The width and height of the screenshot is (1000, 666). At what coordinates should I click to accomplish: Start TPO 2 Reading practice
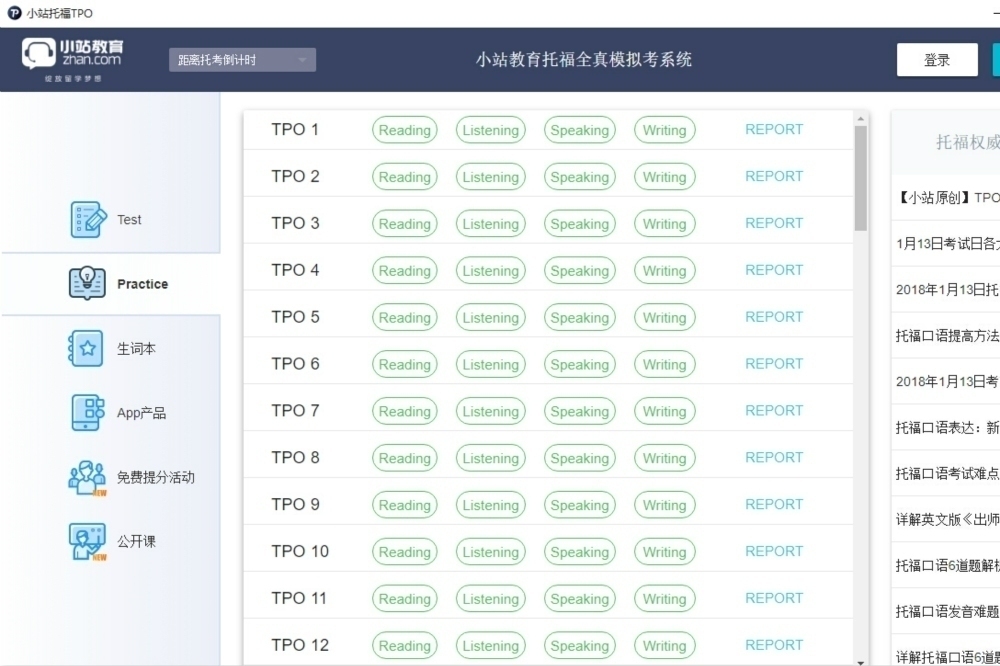[x=405, y=177]
